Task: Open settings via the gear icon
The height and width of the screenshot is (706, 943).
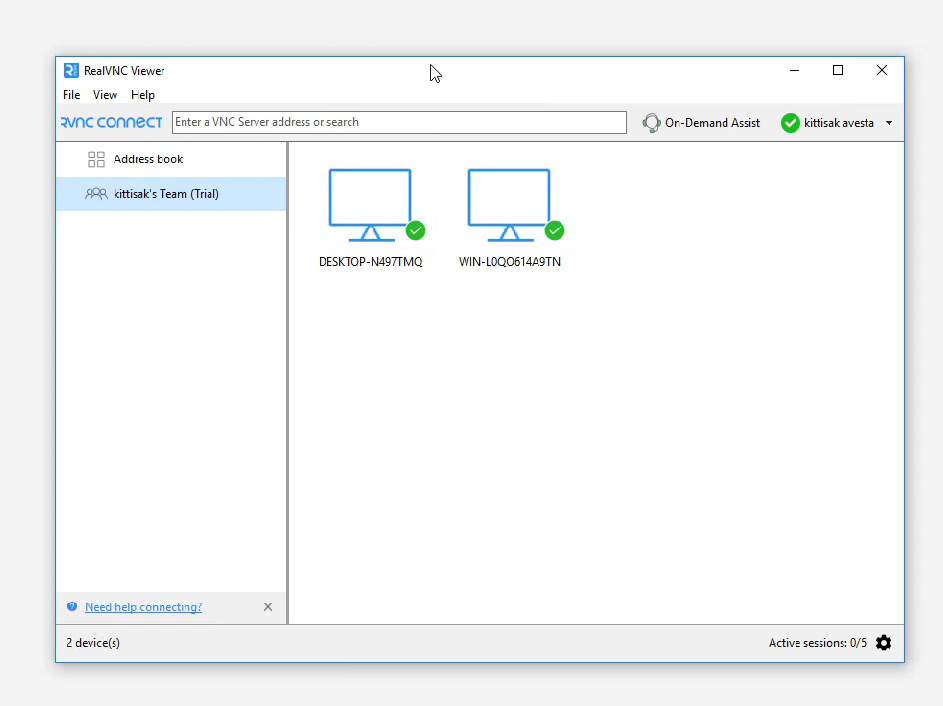Action: (x=883, y=643)
